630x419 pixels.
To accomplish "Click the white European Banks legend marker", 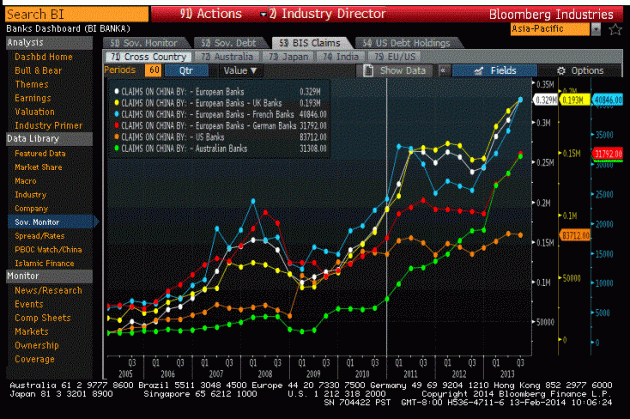I will (x=117, y=91).
